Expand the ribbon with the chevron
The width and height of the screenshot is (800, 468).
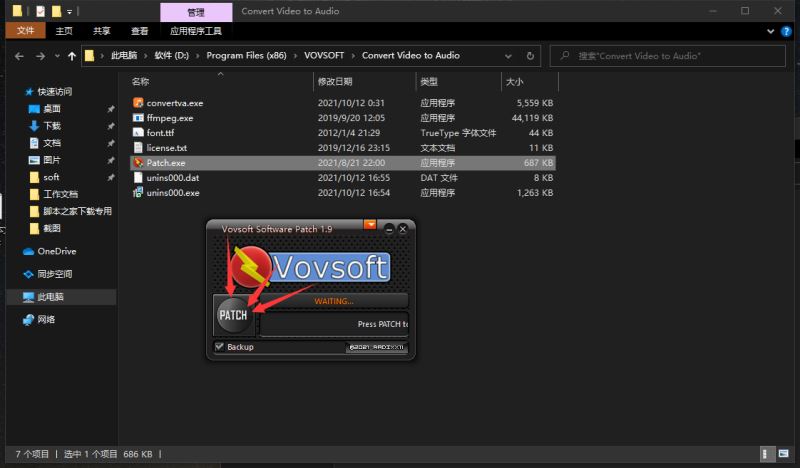pos(770,32)
